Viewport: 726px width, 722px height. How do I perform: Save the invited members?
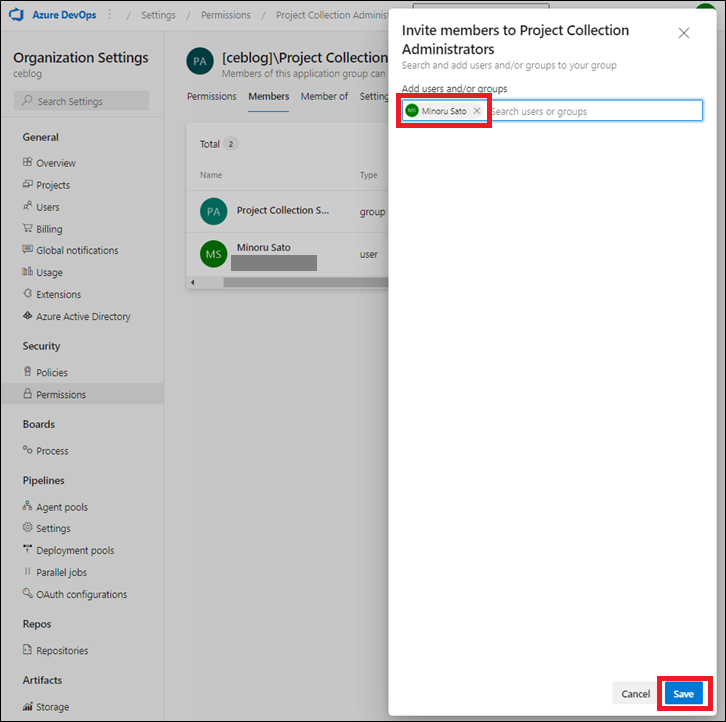(683, 694)
